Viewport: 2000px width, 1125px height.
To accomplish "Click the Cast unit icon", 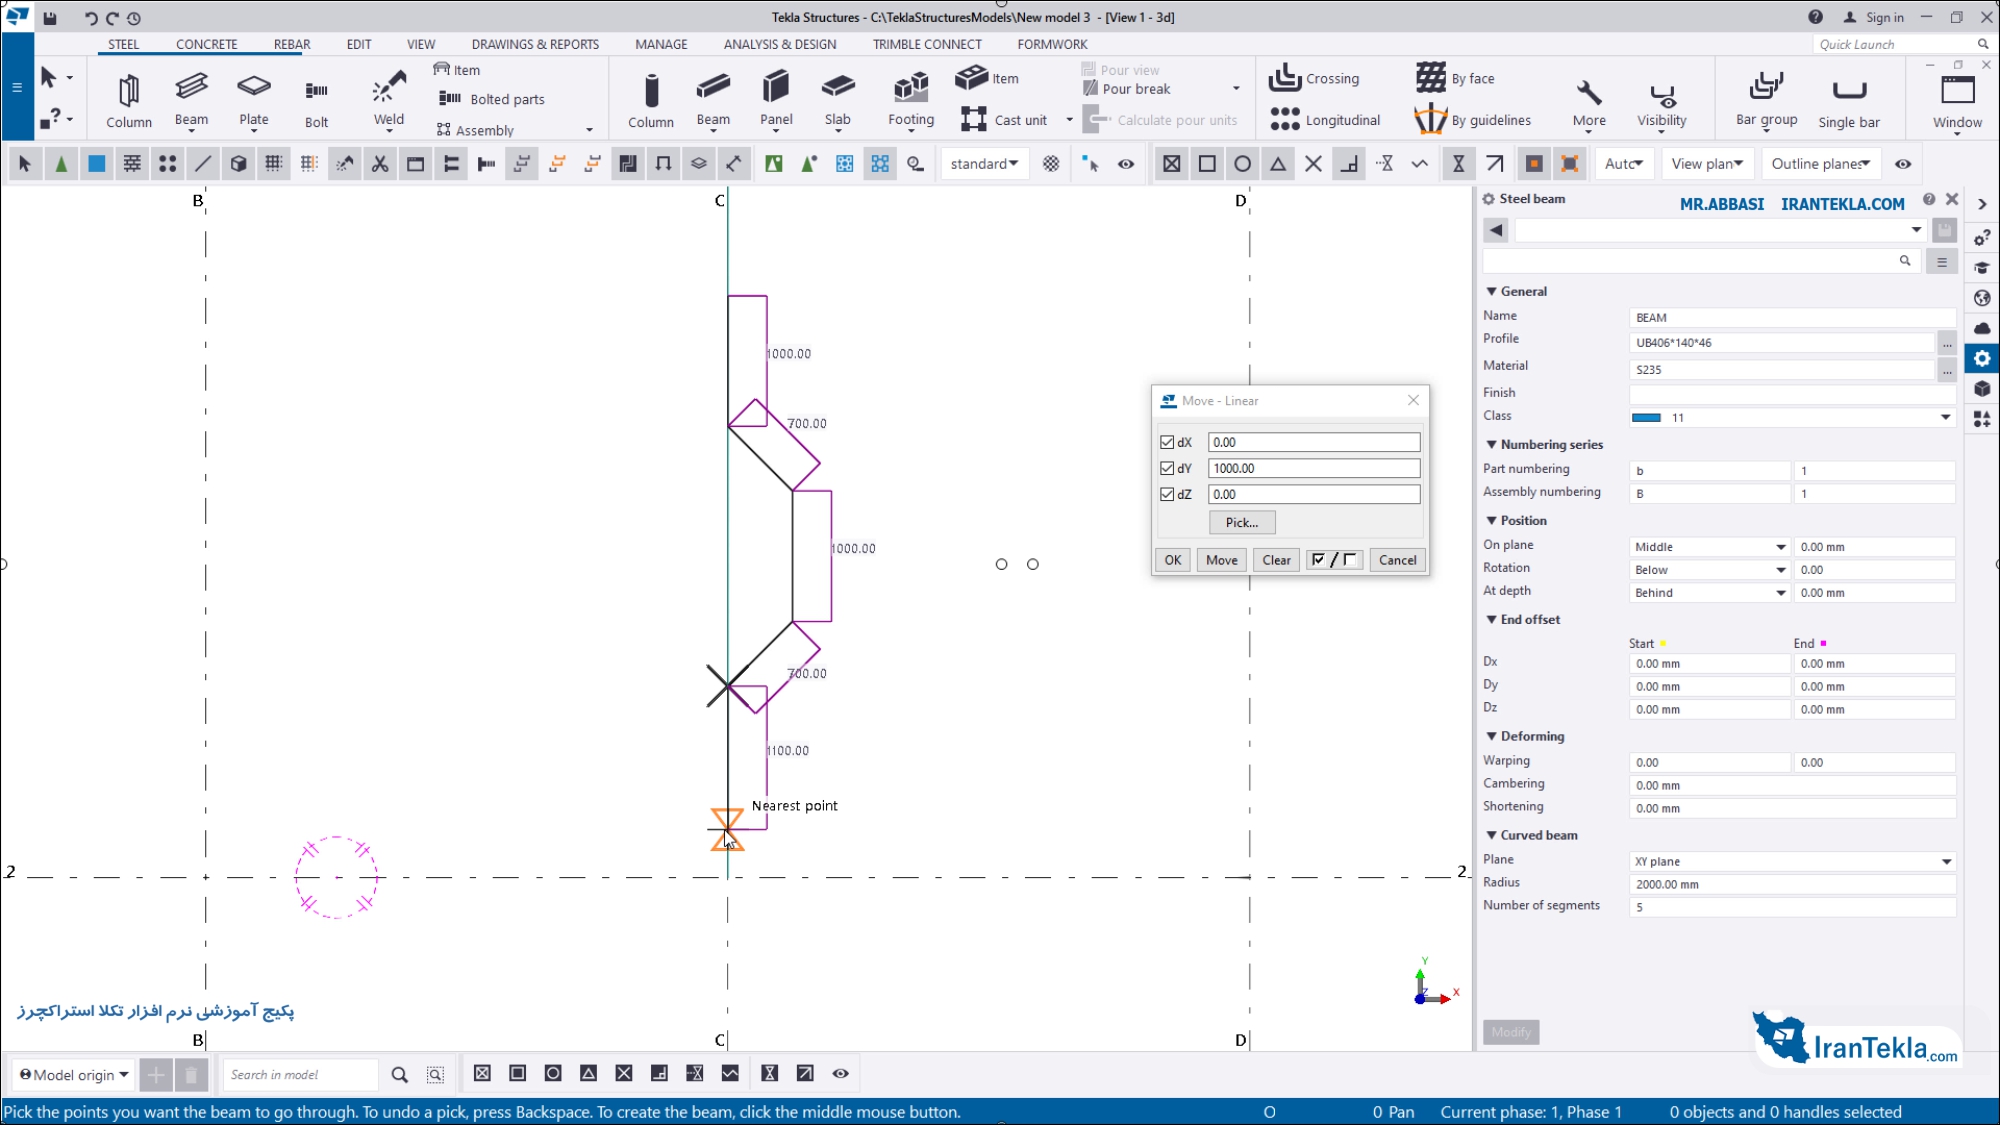I will 973,120.
